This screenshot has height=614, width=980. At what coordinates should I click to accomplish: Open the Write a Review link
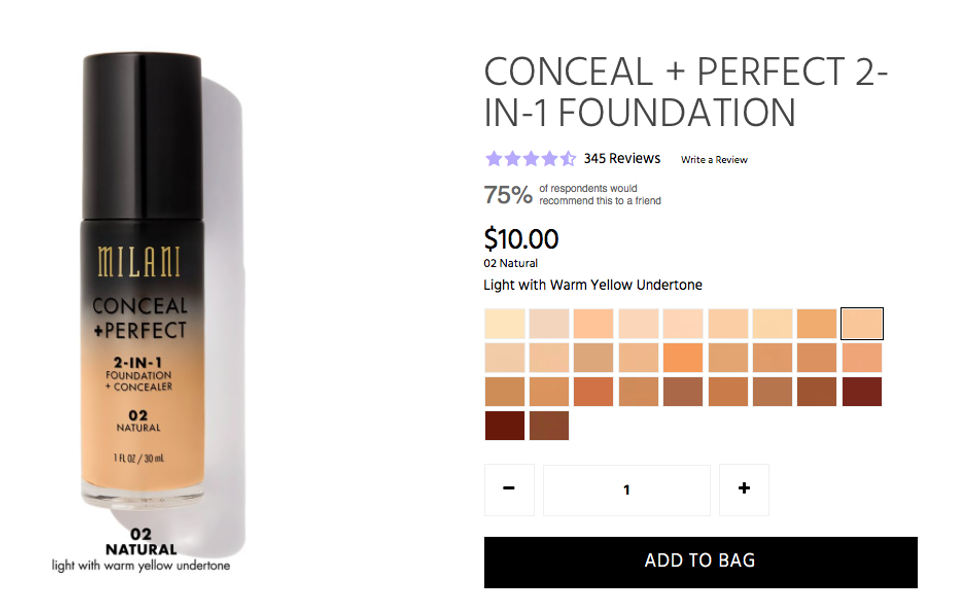coord(714,160)
